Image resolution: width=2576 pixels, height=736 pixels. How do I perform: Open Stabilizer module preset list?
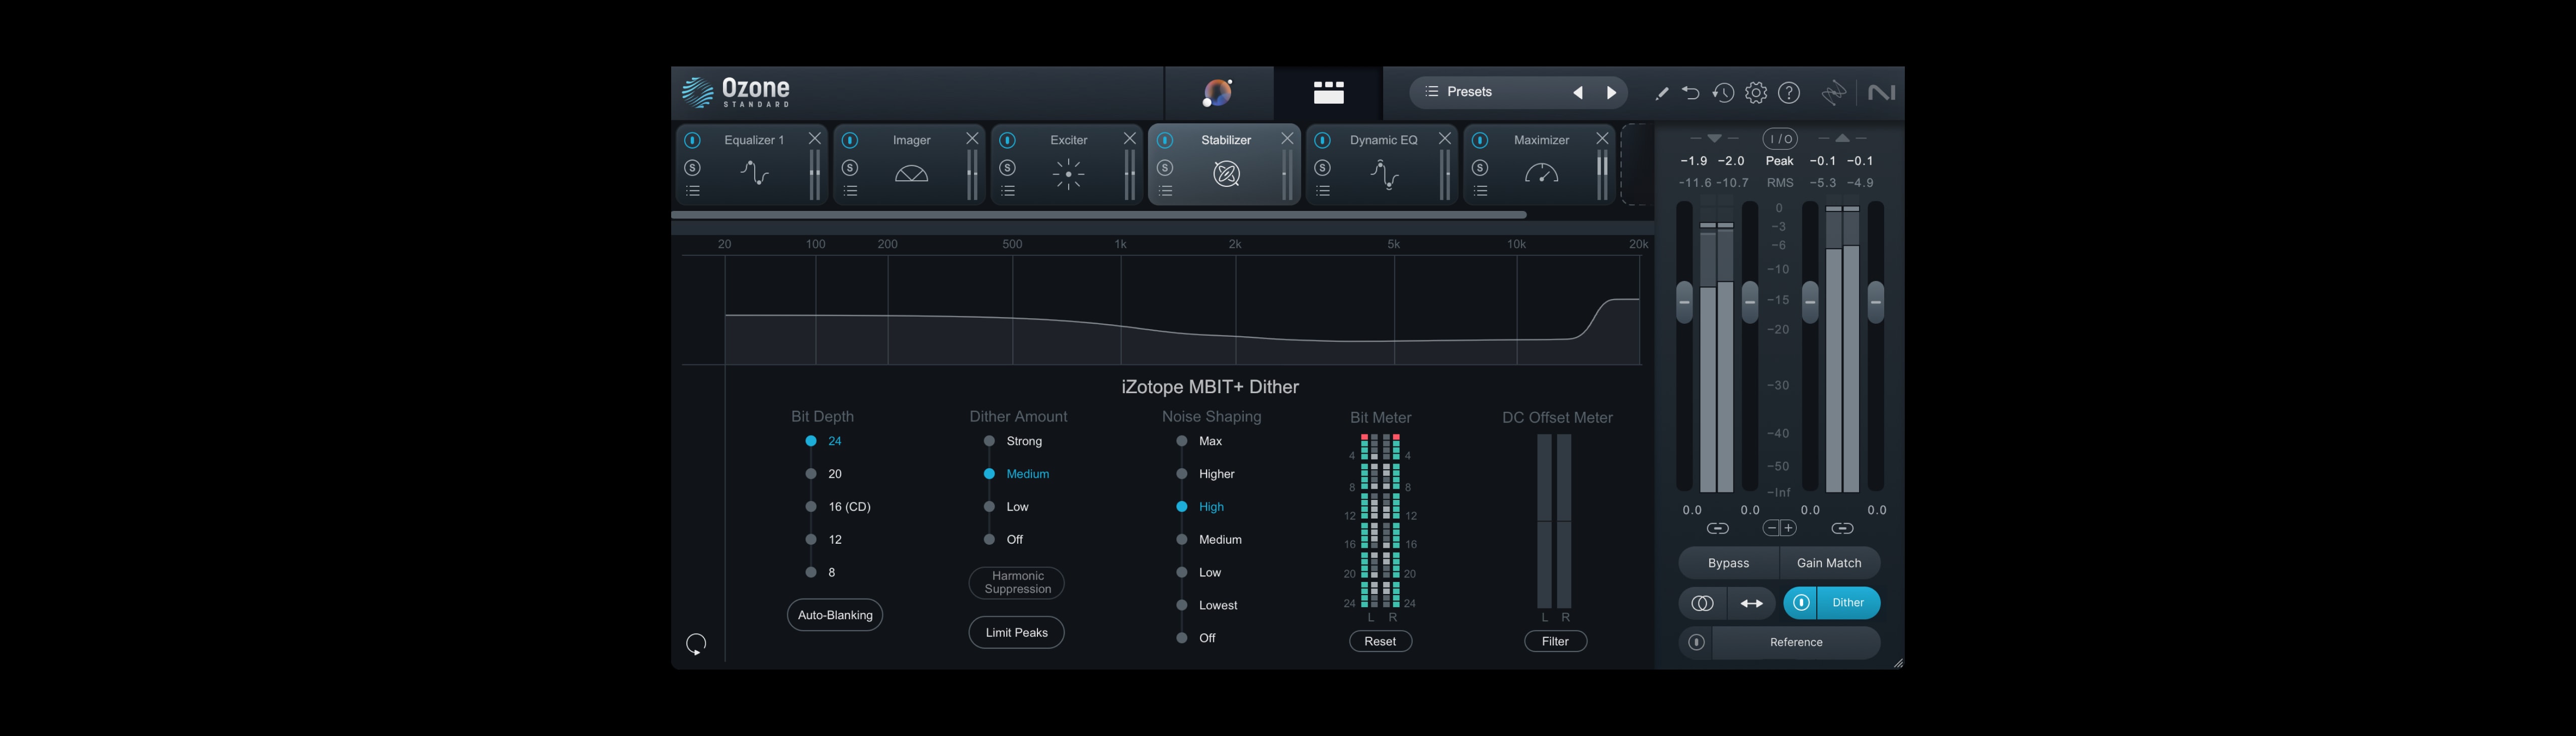click(x=1165, y=191)
